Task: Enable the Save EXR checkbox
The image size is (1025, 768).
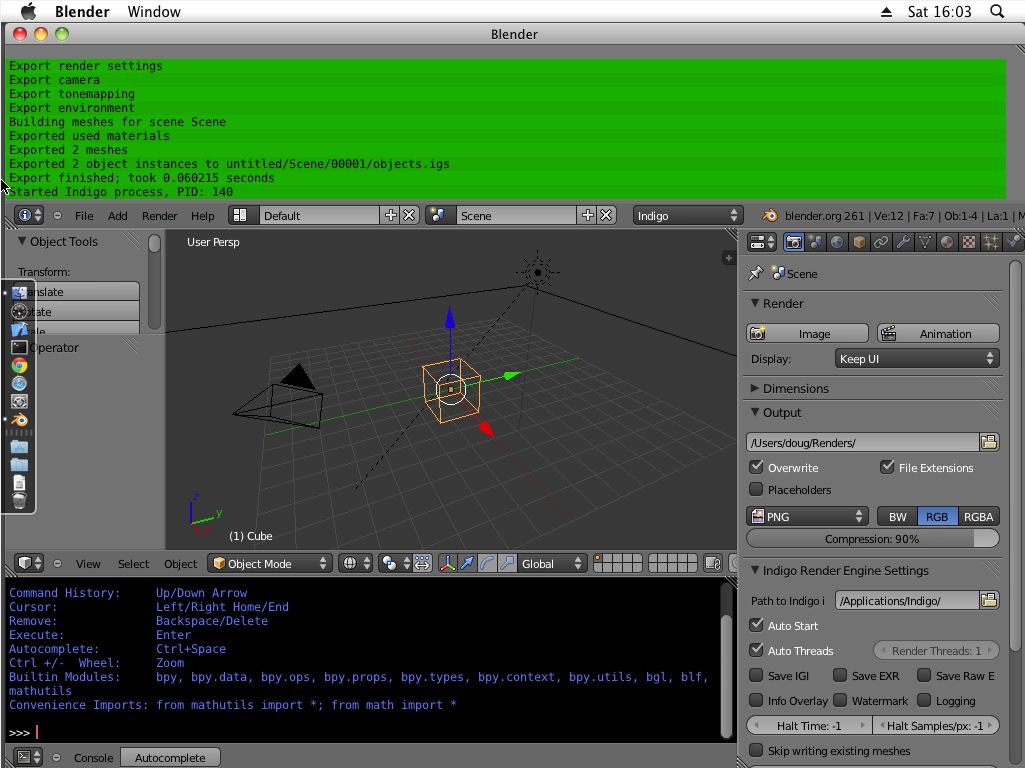Action: [840, 675]
